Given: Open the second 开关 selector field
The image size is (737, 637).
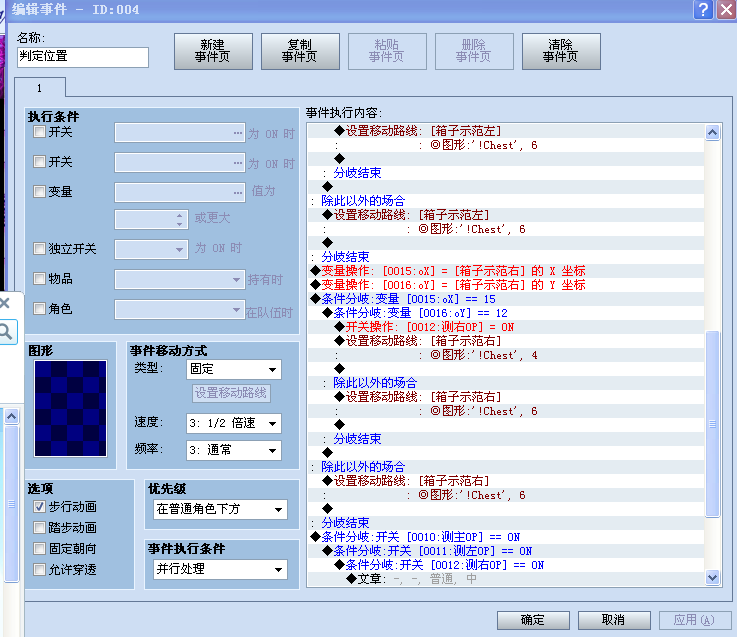Looking at the screenshot, I should tap(180, 163).
